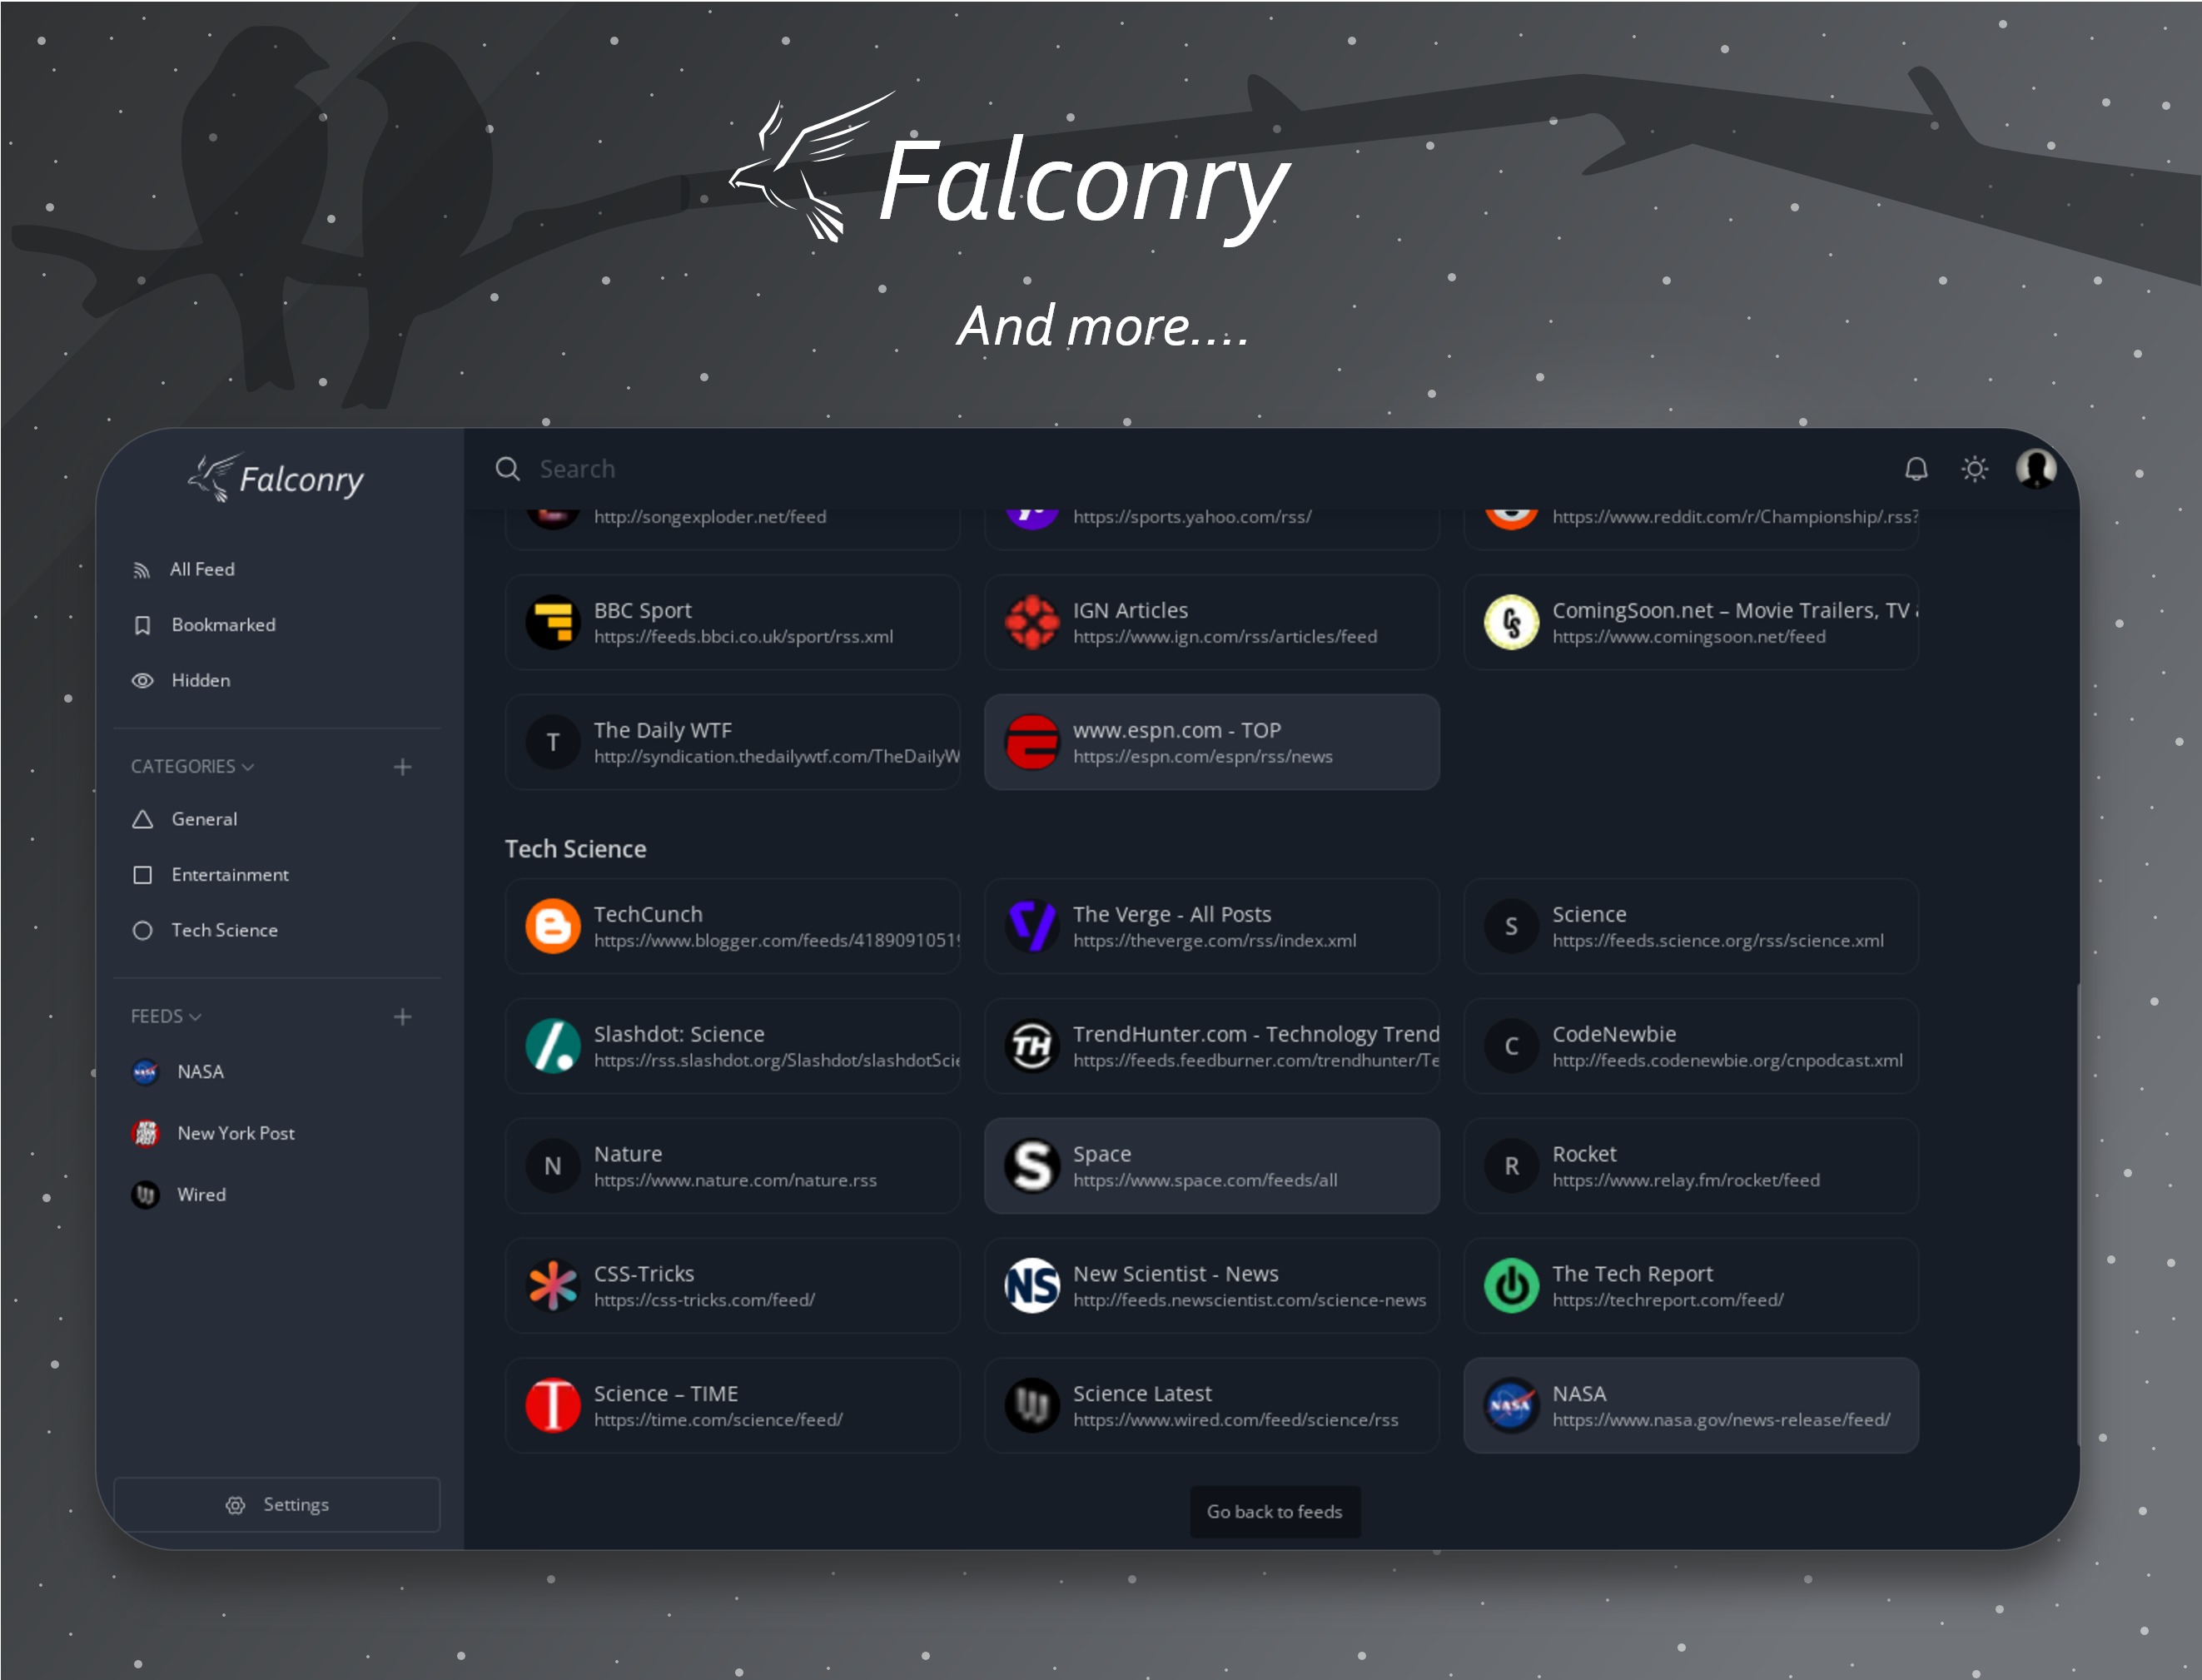Click the wired.com science rss URL
The height and width of the screenshot is (1680, 2202).
(1235, 1420)
